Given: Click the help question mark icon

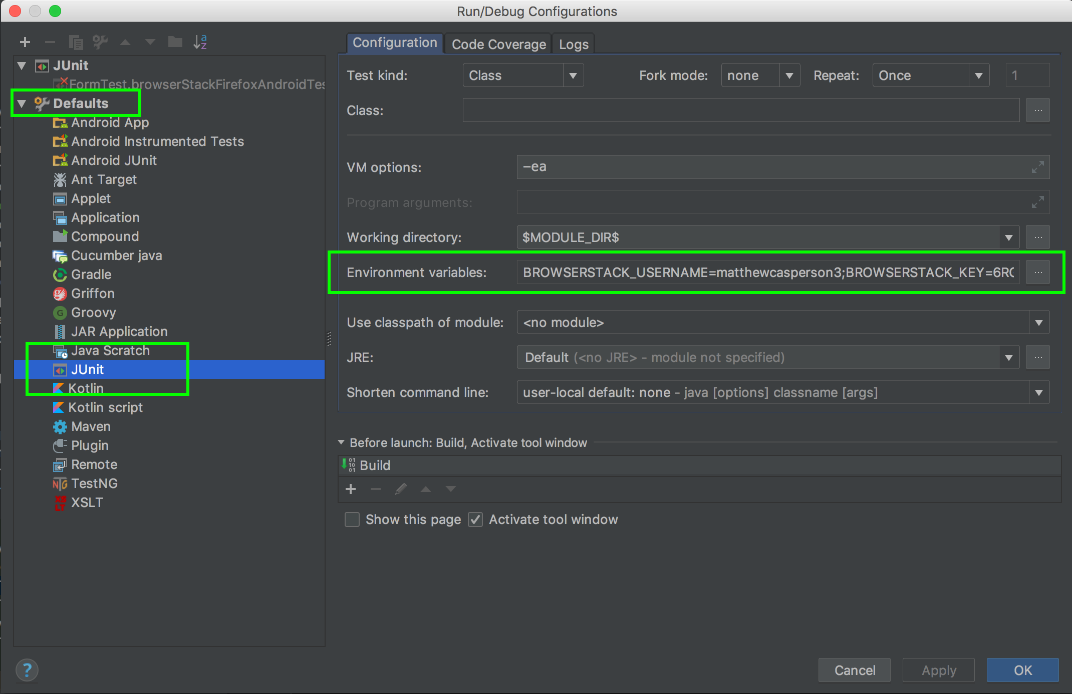Looking at the screenshot, I should (x=27, y=670).
